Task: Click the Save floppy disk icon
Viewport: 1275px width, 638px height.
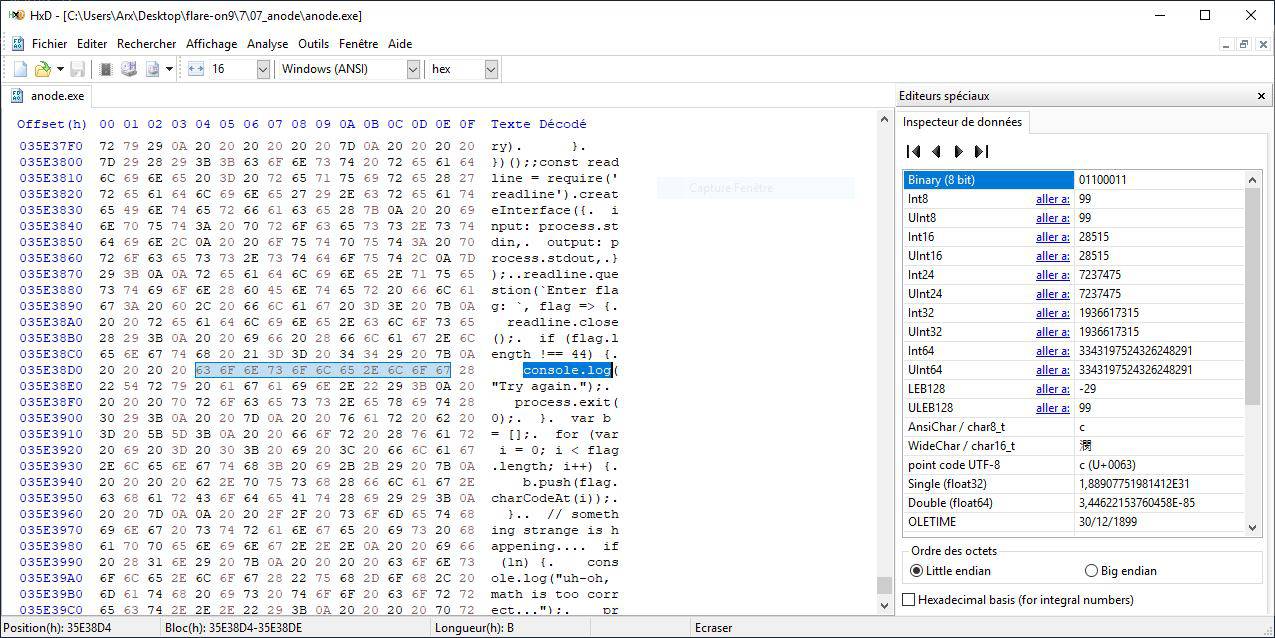Action: point(77,69)
